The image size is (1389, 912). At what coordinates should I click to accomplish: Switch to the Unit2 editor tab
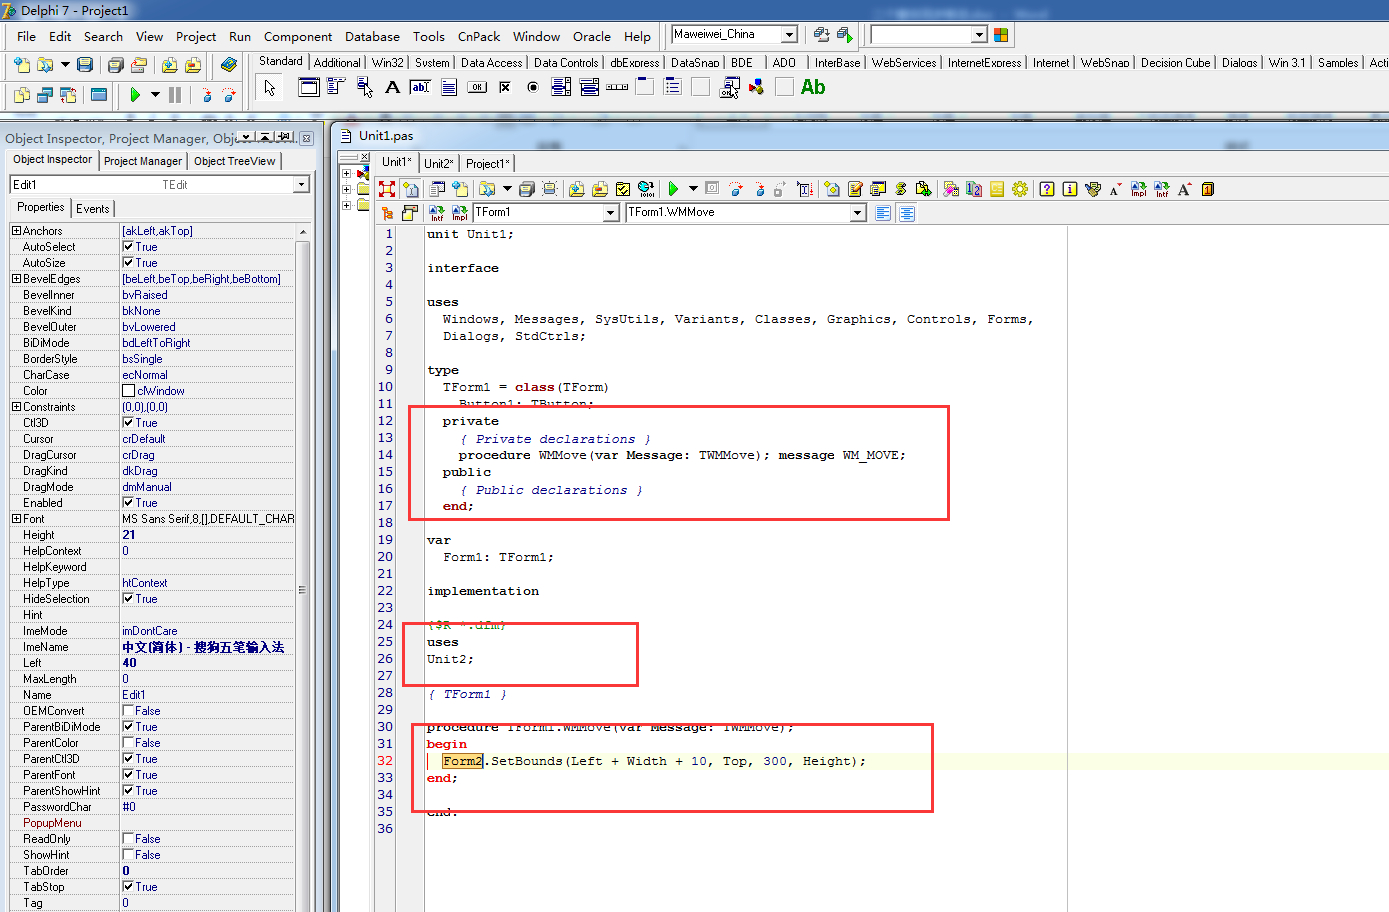coord(439,163)
